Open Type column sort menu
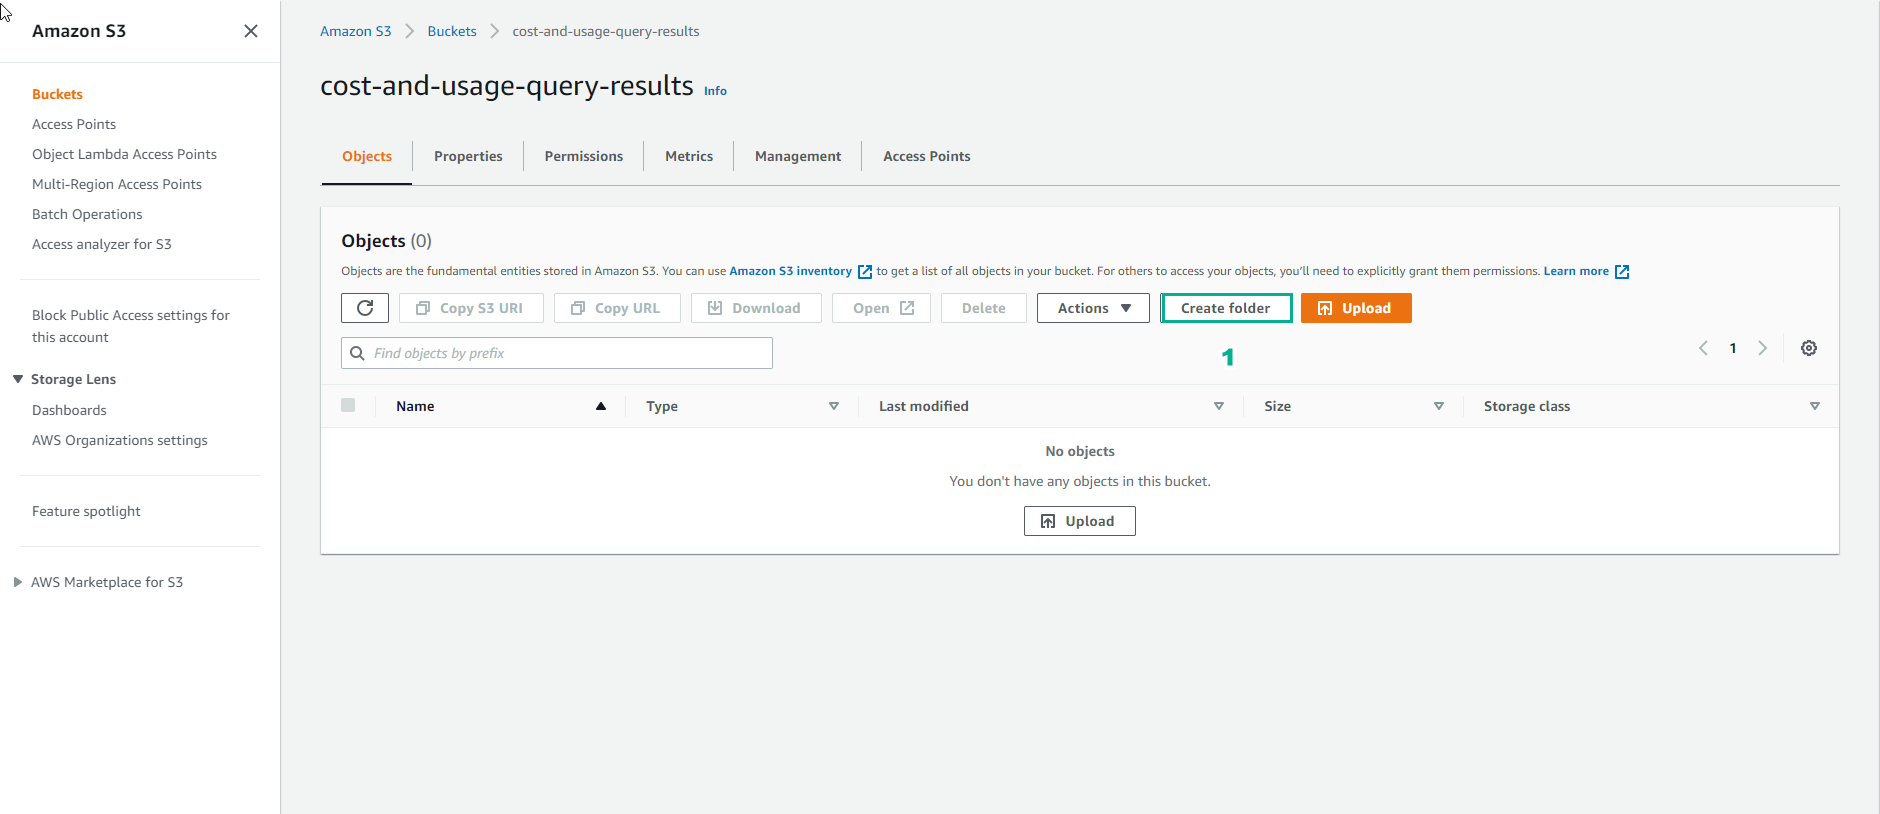 (834, 406)
